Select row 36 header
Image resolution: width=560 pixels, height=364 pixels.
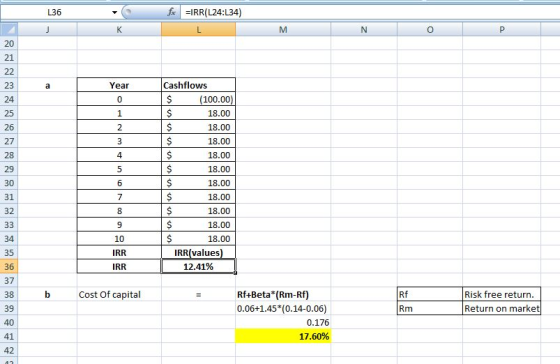(x=9, y=266)
